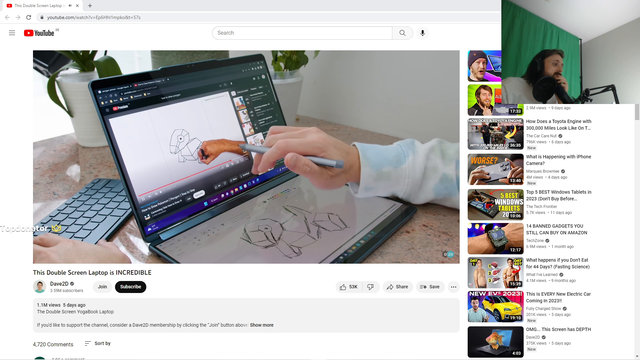Viewport: 640px width, 360px height.
Task: Open a new browser tab
Action: (90, 6)
